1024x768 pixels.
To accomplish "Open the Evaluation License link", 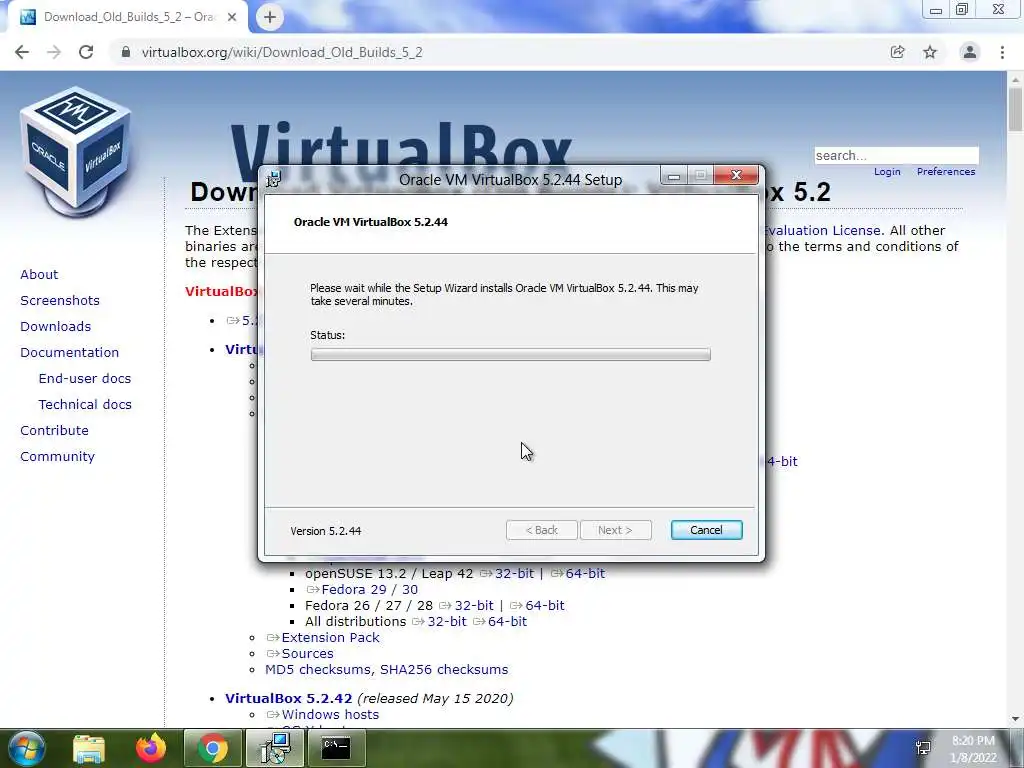I will [x=822, y=231].
